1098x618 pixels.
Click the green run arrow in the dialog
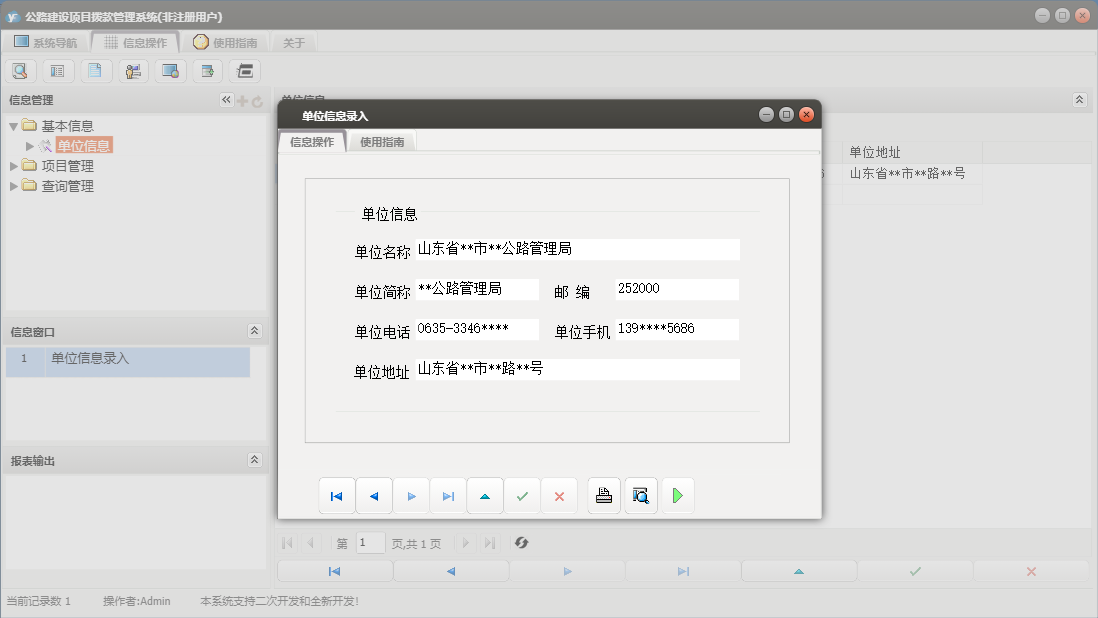678,495
